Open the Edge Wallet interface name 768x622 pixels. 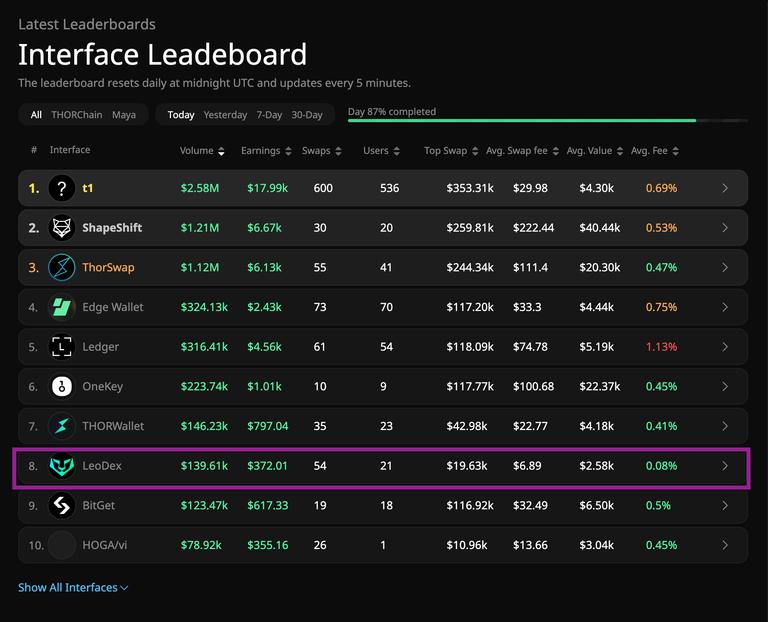[113, 307]
